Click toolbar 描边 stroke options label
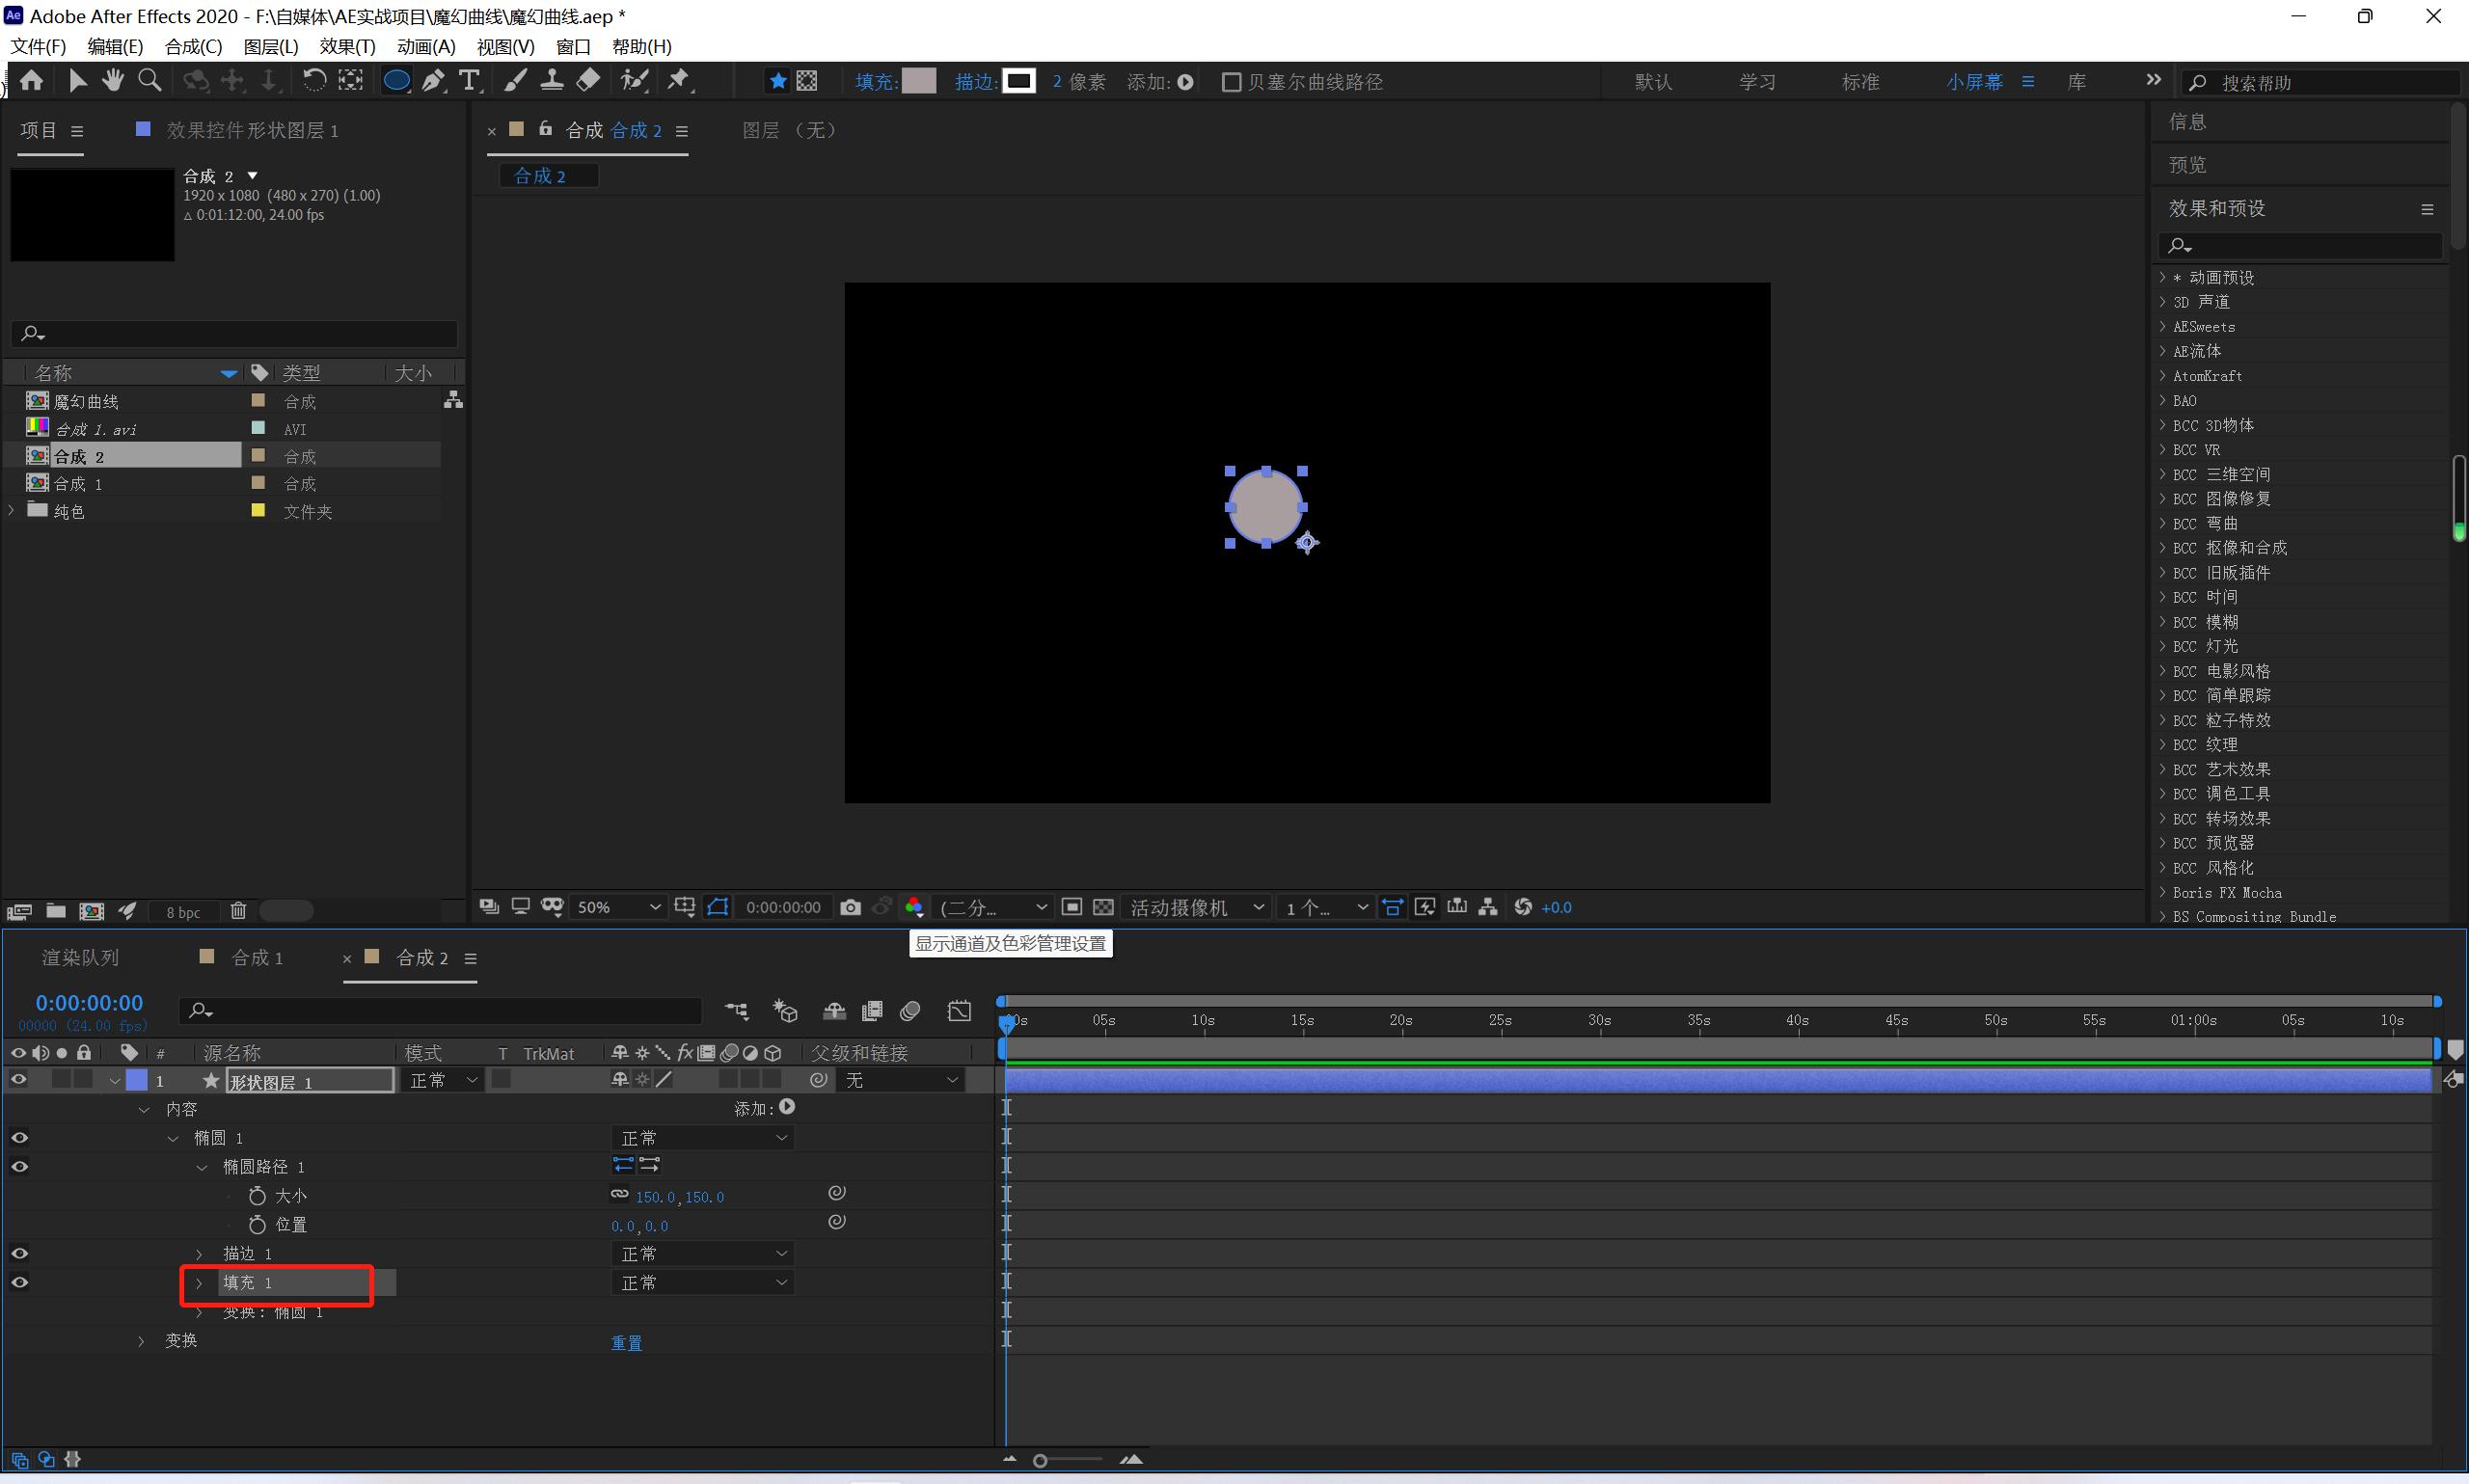The image size is (2469, 1484). tap(975, 82)
